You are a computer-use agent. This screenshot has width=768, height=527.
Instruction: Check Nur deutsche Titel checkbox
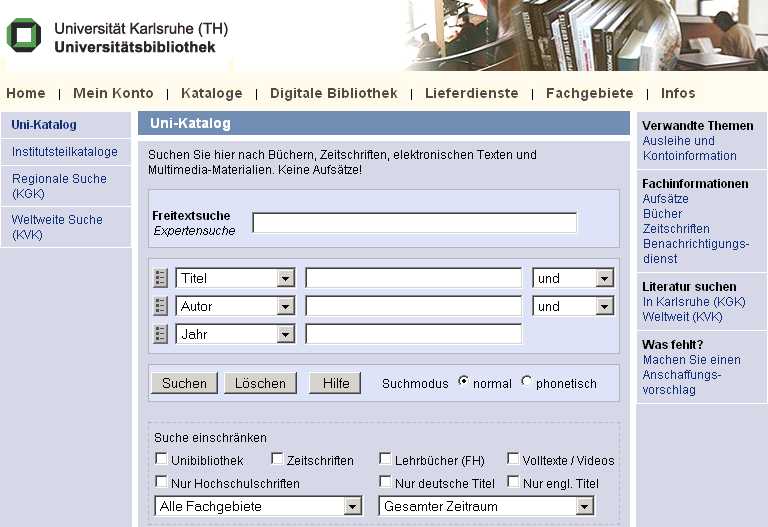pos(385,481)
